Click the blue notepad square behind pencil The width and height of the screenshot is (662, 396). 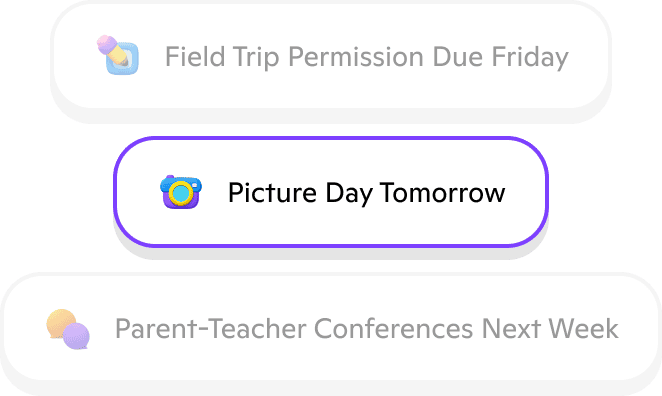tap(124, 59)
